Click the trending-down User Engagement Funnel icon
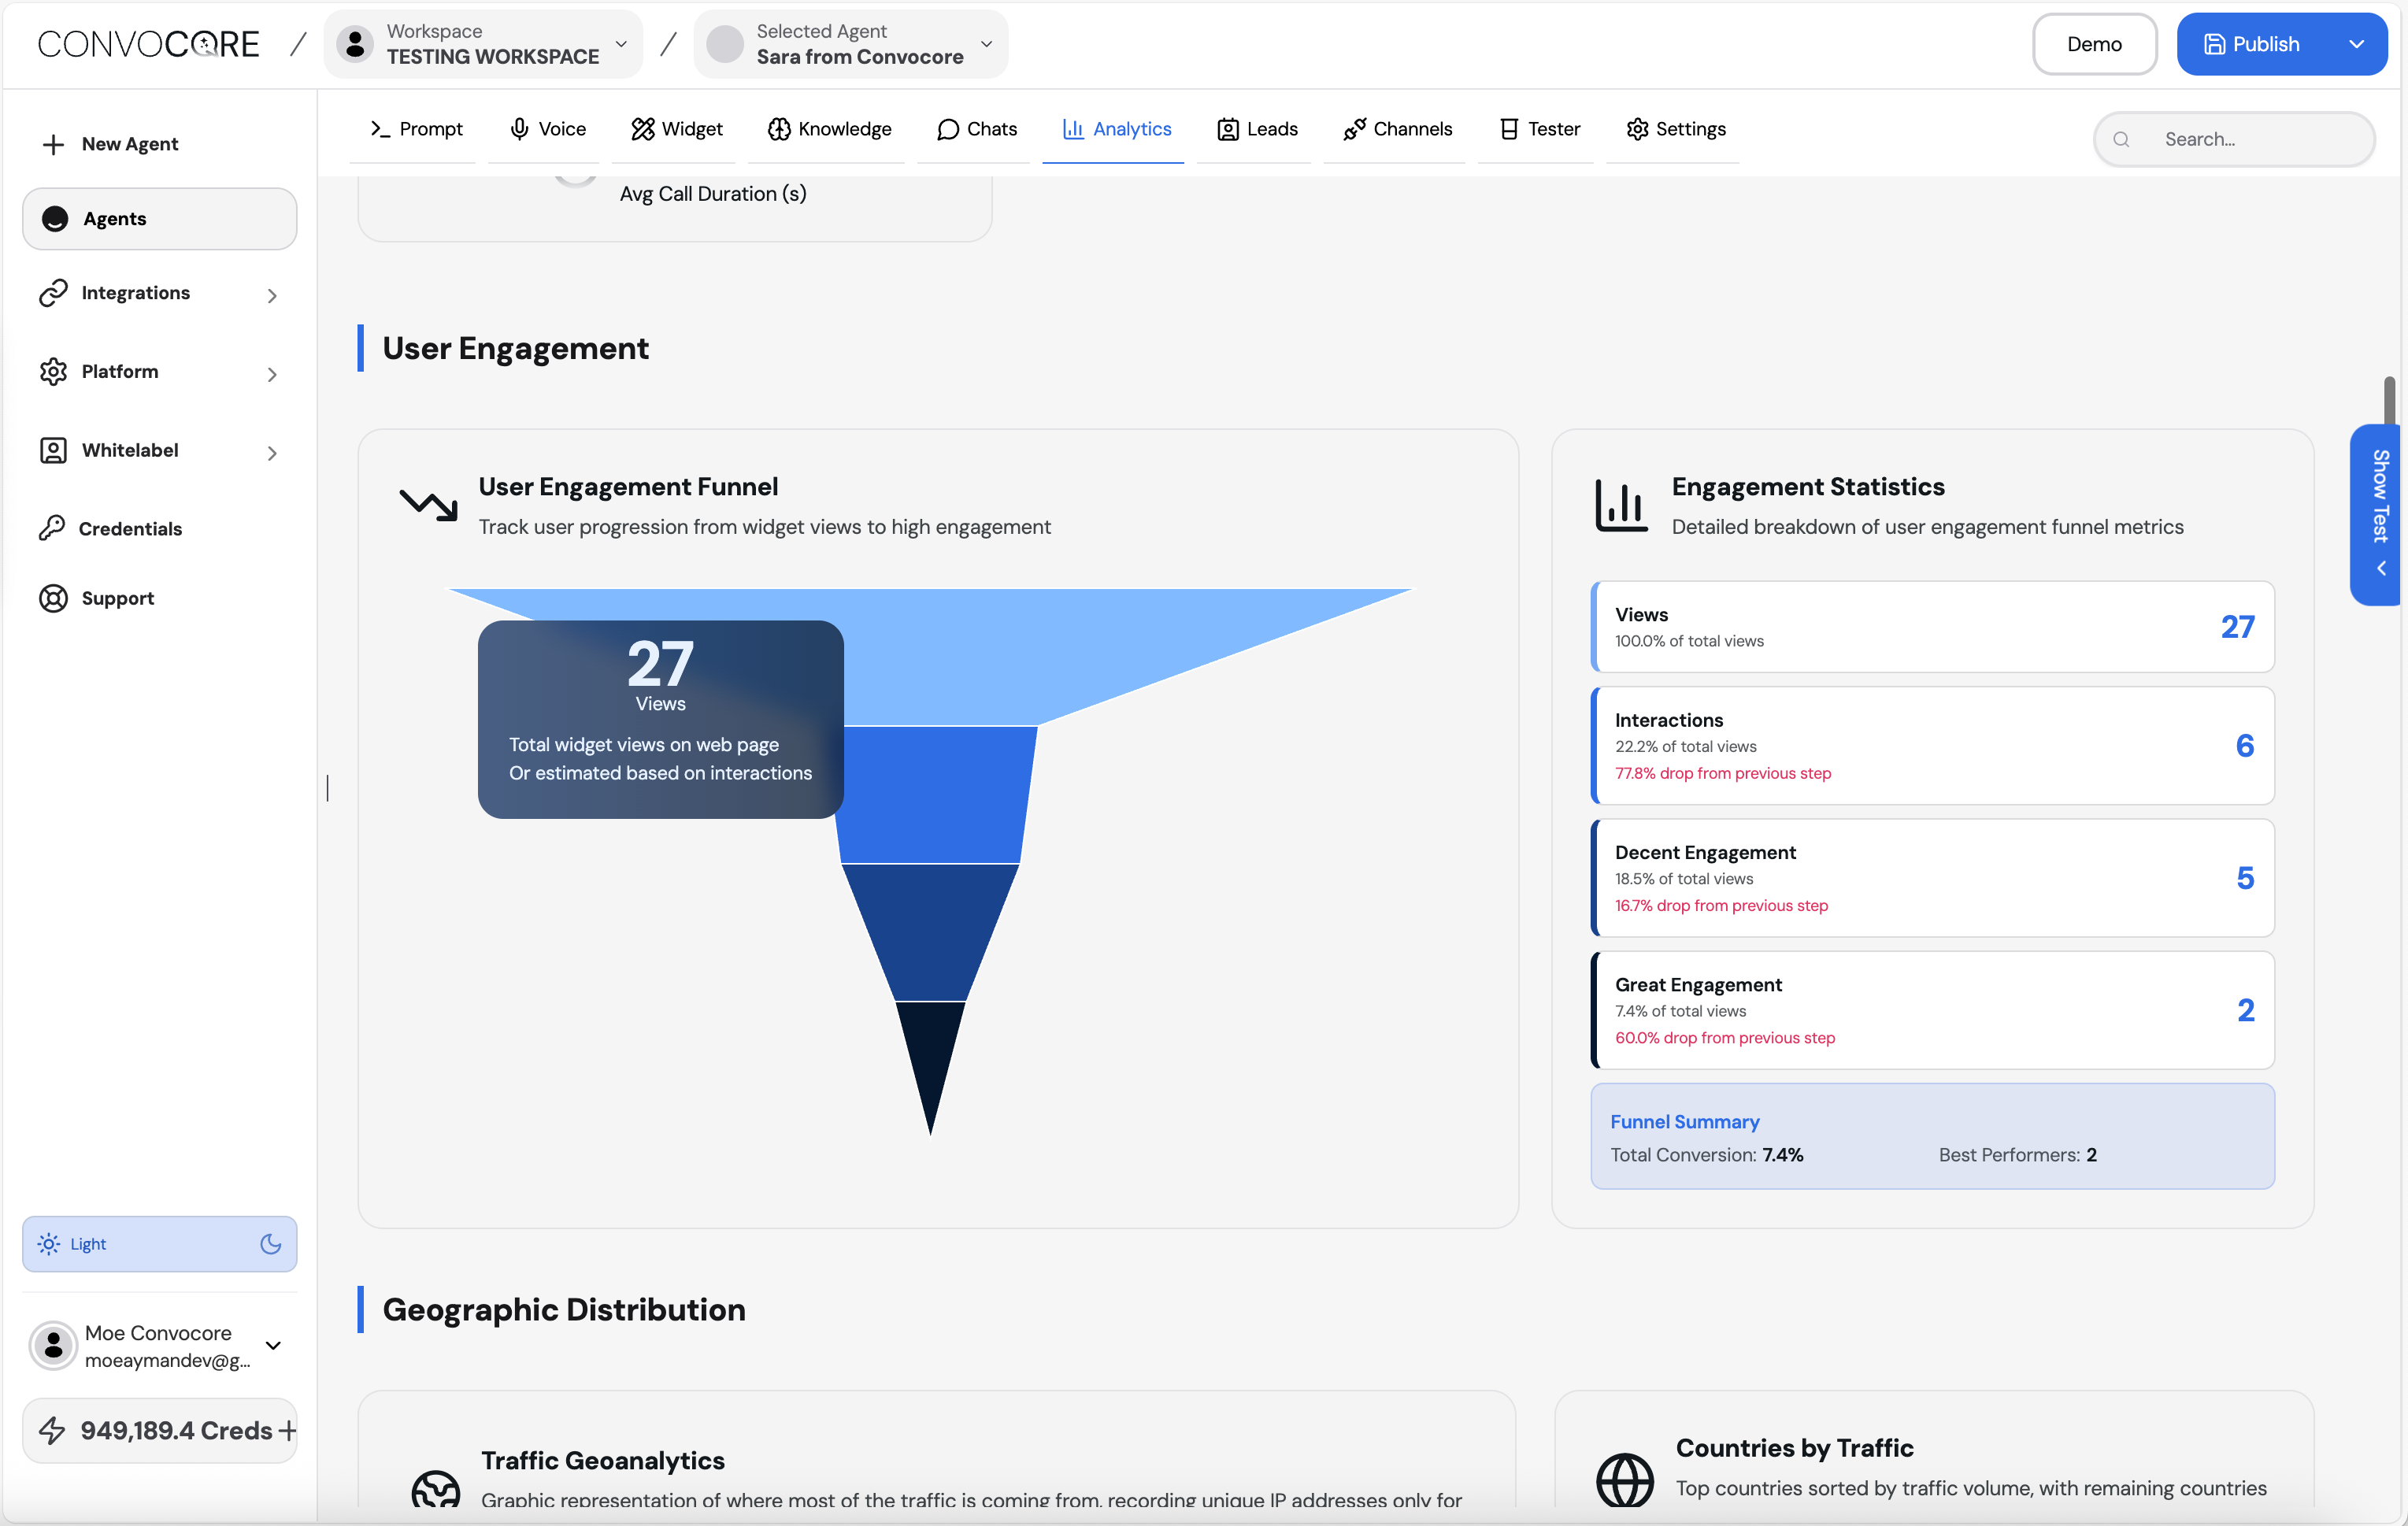Viewport: 2408px width, 1526px height. (x=428, y=505)
